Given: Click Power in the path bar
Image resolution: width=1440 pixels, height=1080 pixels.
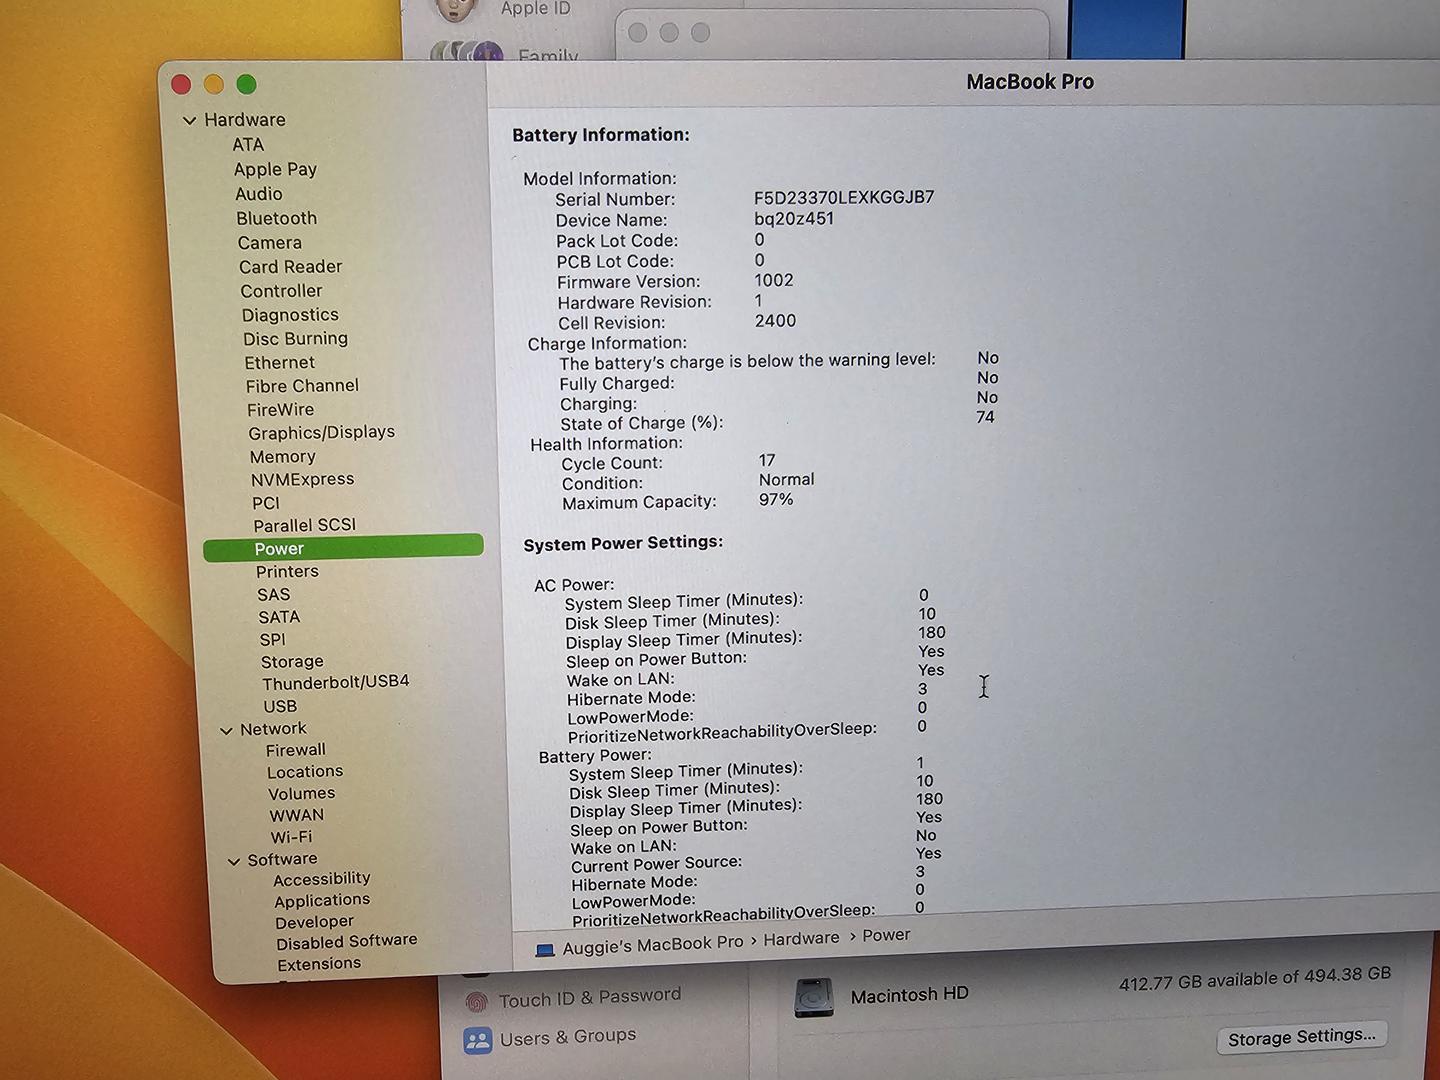Looking at the screenshot, I should point(886,935).
